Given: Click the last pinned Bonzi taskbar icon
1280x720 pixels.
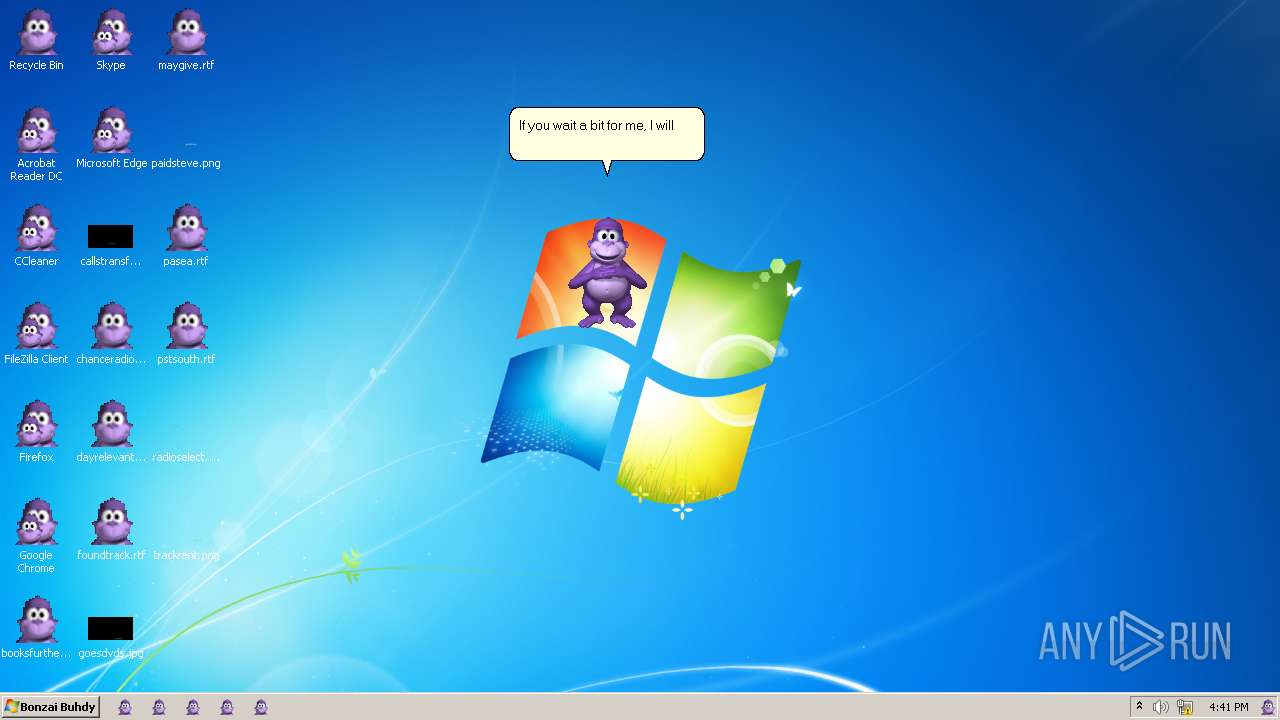Looking at the screenshot, I should 261,707.
